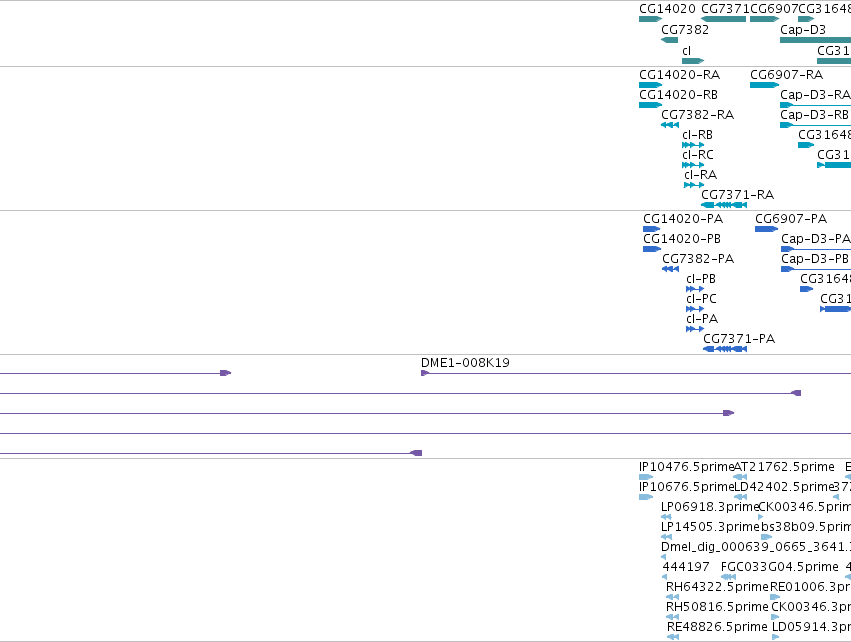Click the 444197 feature label
The height and width of the screenshot is (642, 851).
pos(686,567)
